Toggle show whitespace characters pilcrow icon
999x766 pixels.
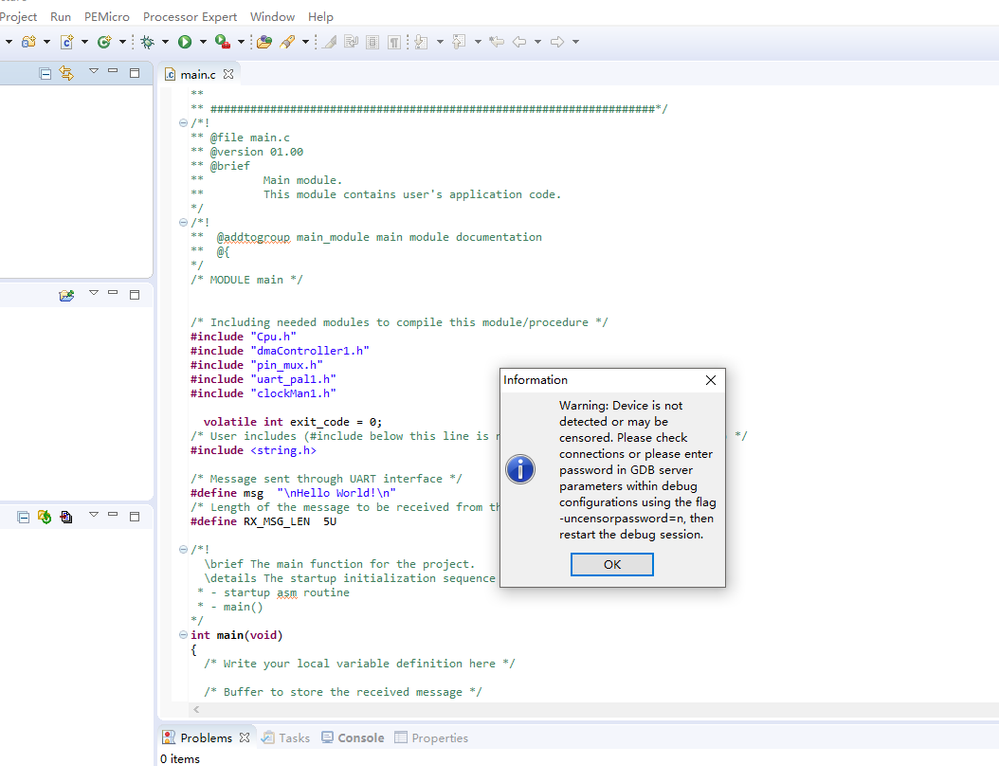click(x=394, y=42)
